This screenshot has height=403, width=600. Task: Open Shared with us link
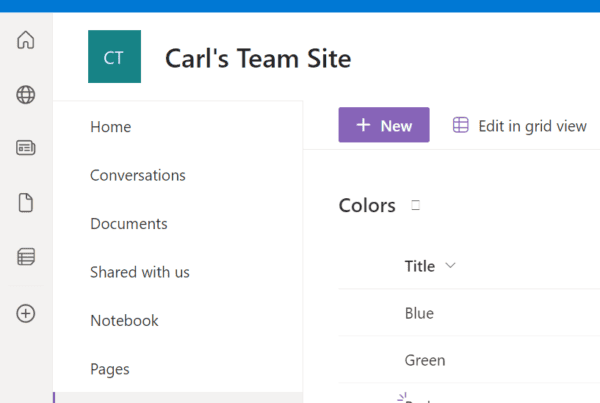pyautogui.click(x=140, y=272)
